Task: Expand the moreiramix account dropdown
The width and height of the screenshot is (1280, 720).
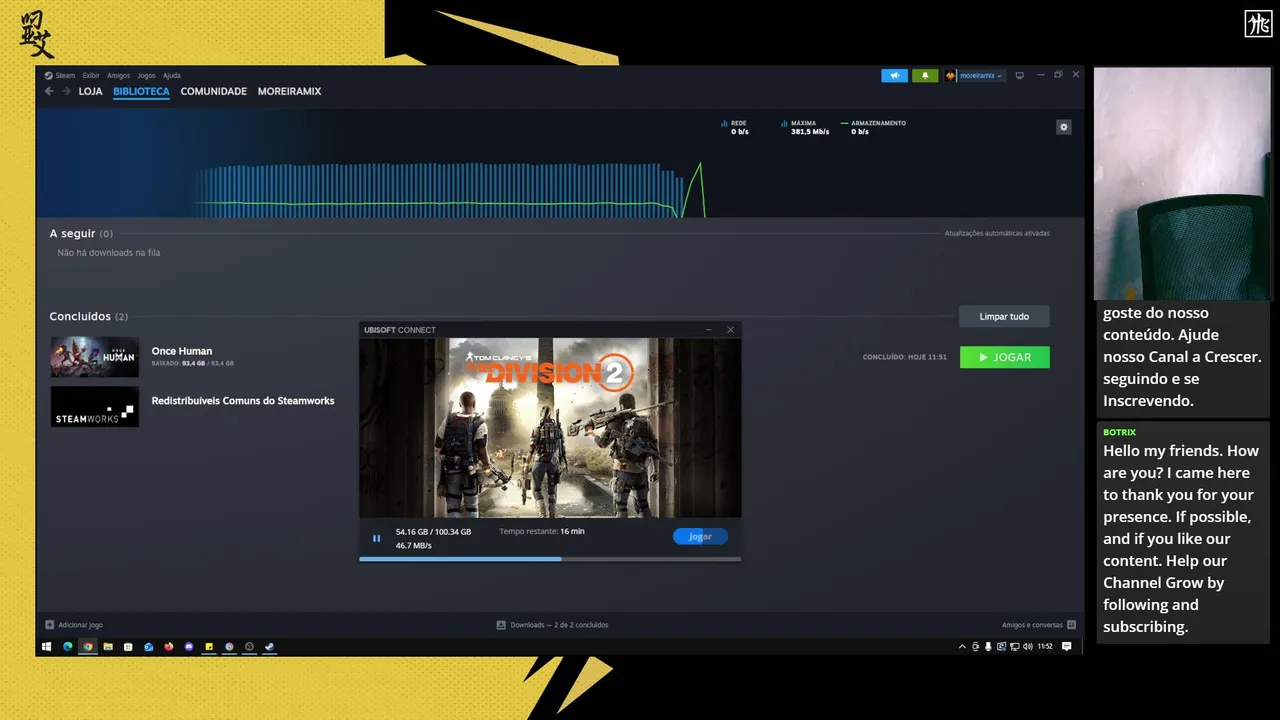Action: coord(974,75)
